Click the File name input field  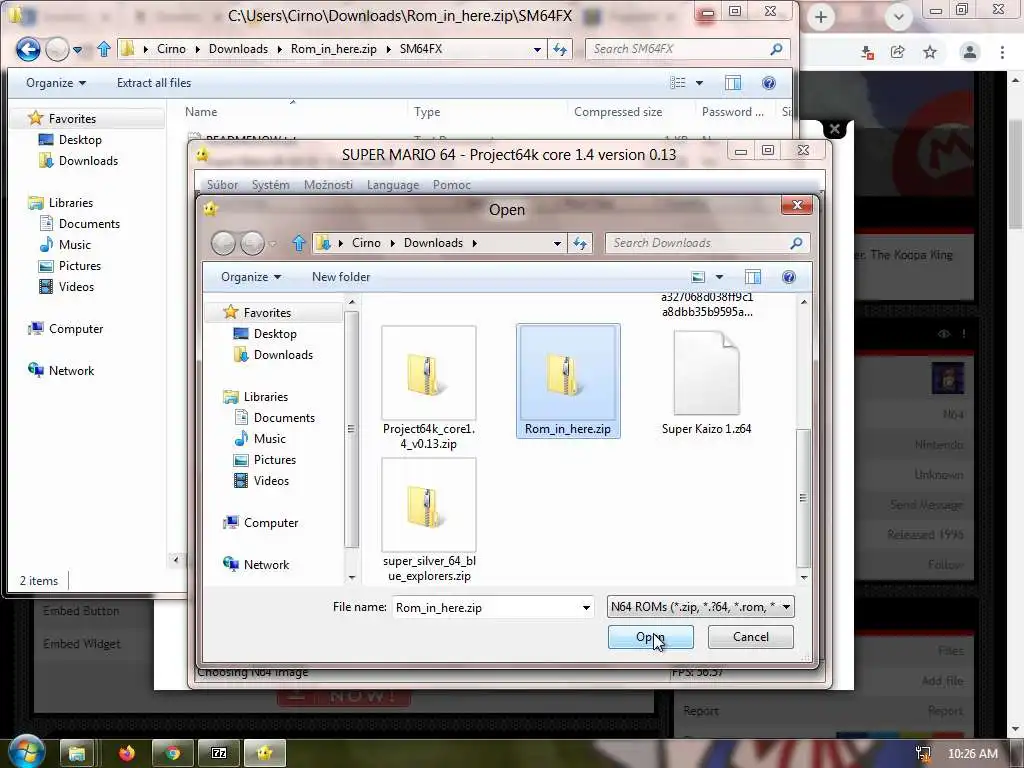click(486, 607)
